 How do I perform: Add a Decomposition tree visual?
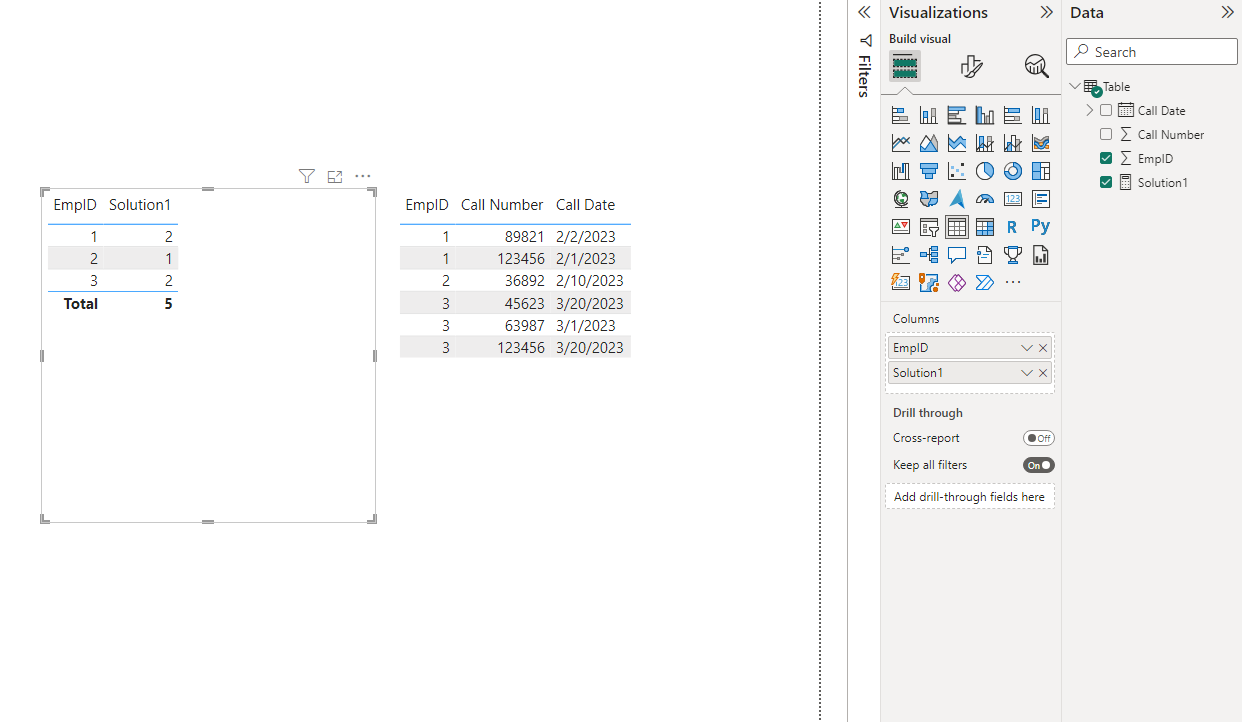(x=928, y=255)
